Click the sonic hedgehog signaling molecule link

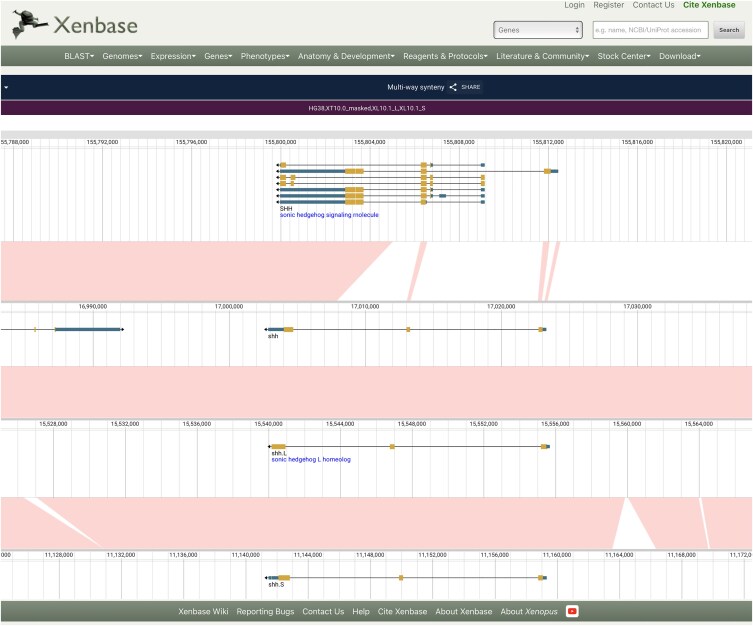[329, 215]
